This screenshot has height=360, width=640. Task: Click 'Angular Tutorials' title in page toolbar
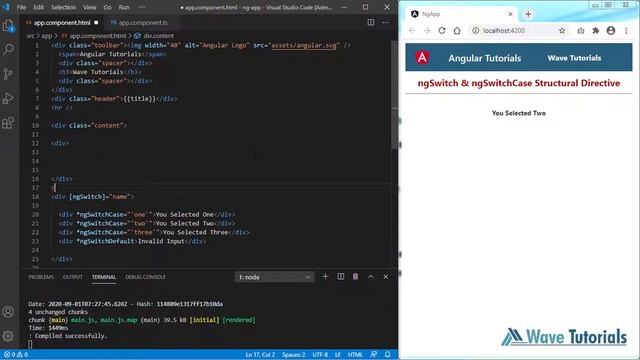(484, 58)
